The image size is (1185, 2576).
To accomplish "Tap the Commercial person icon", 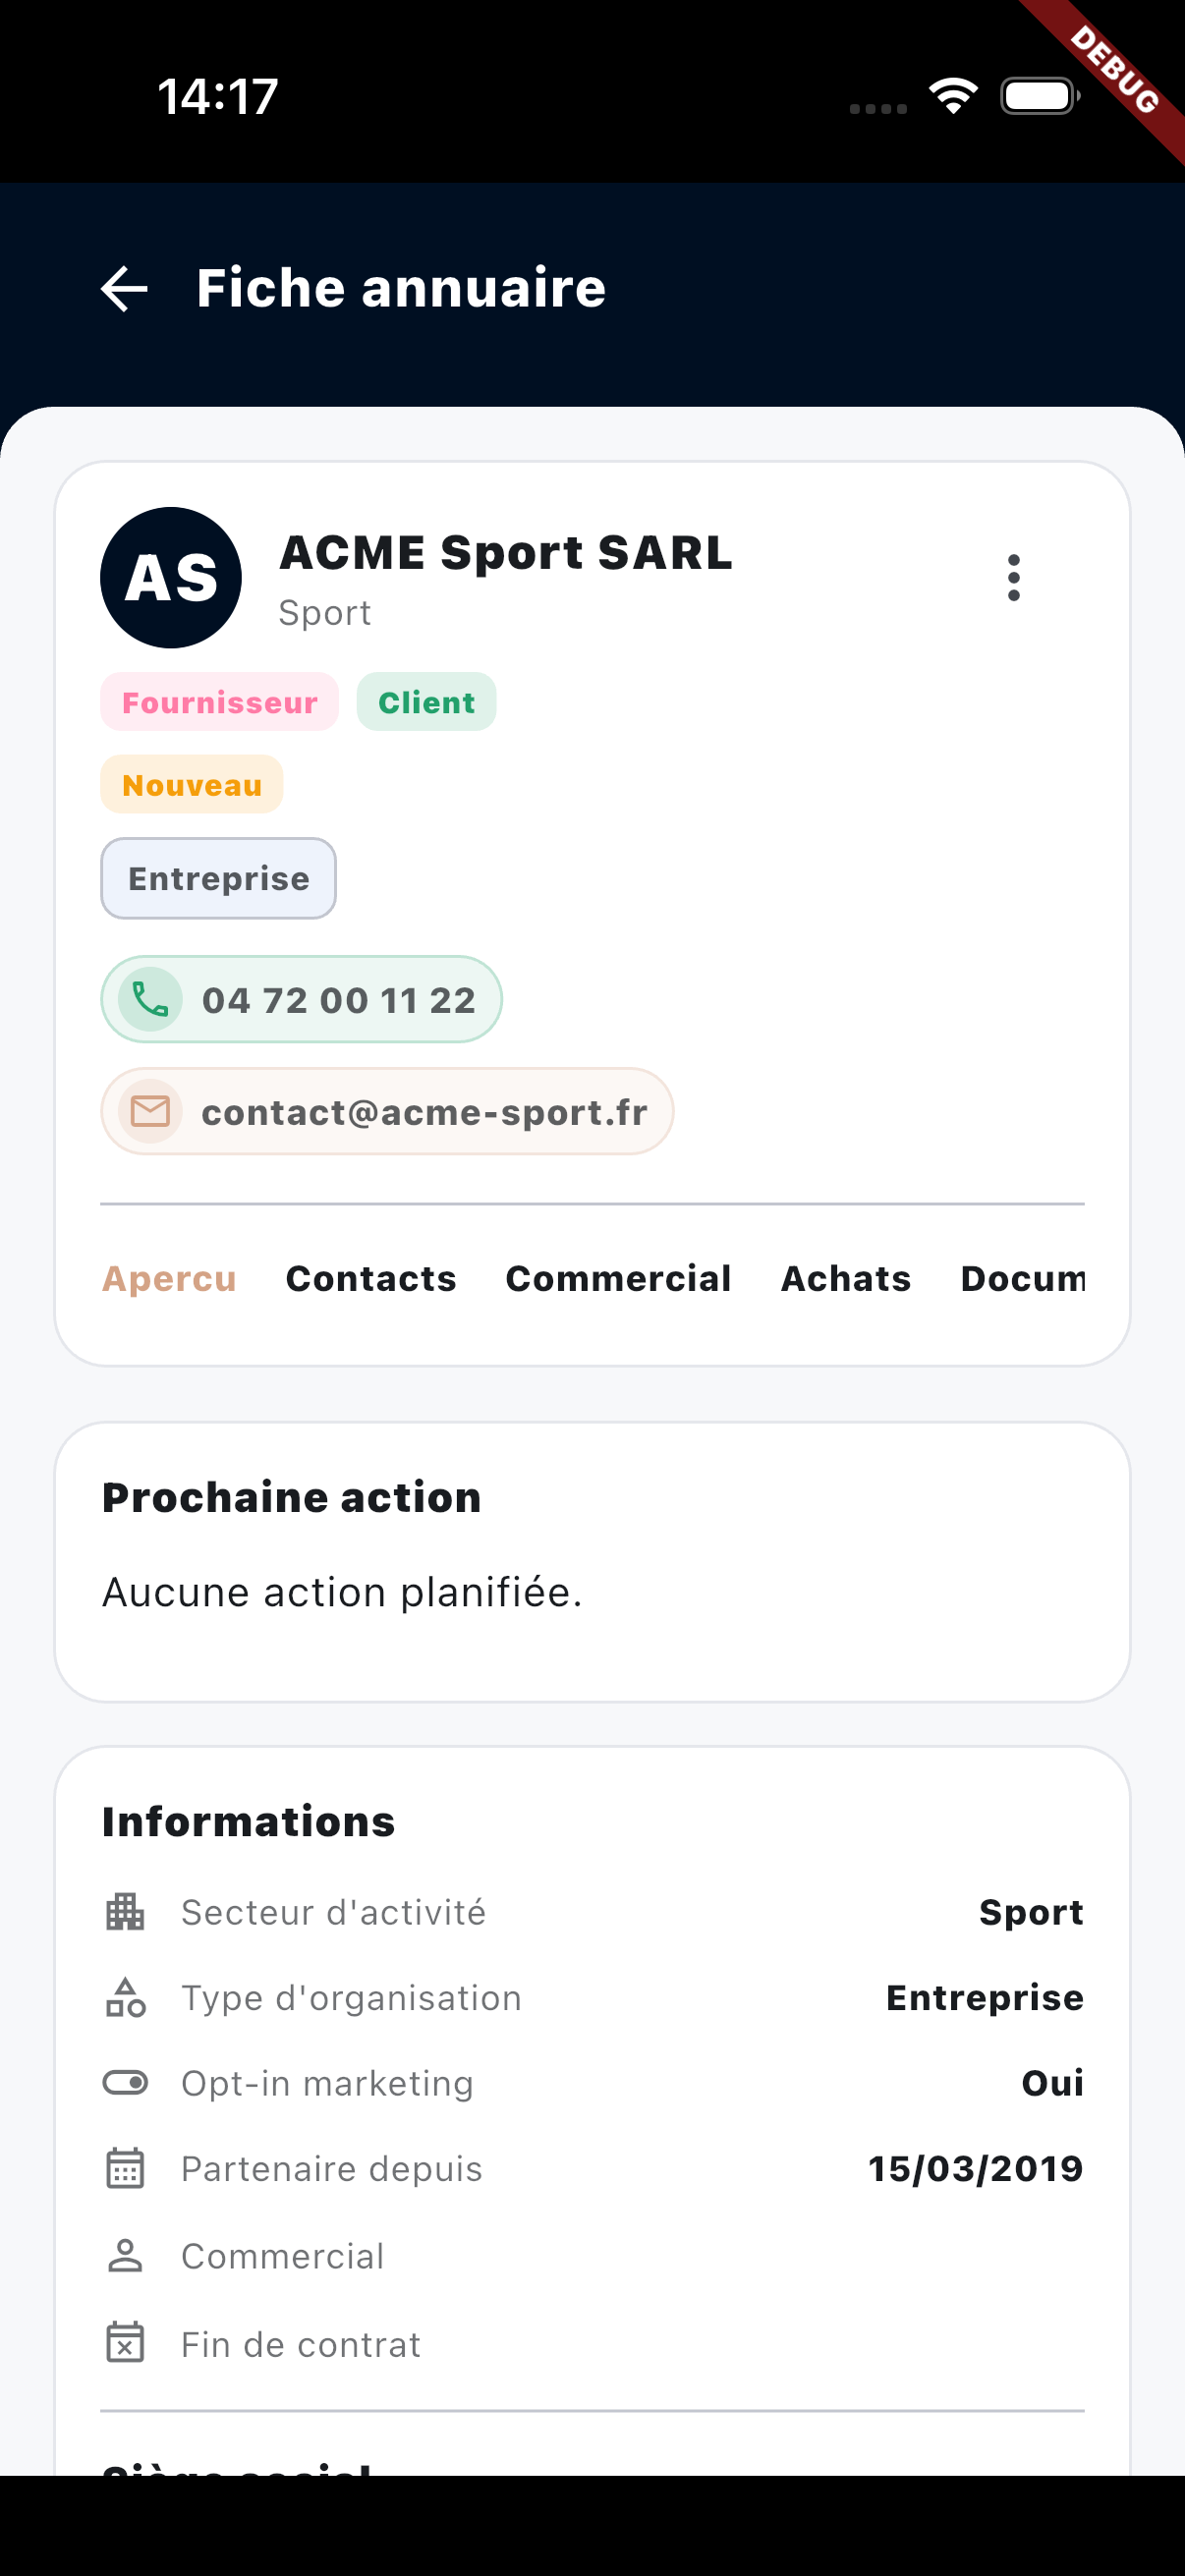I will 125,2256.
